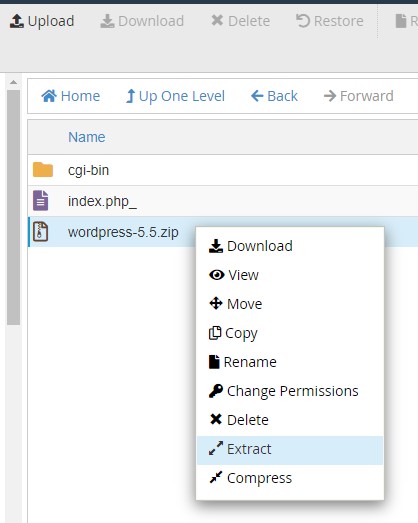Click the Upload toolbar button

pos(42,21)
